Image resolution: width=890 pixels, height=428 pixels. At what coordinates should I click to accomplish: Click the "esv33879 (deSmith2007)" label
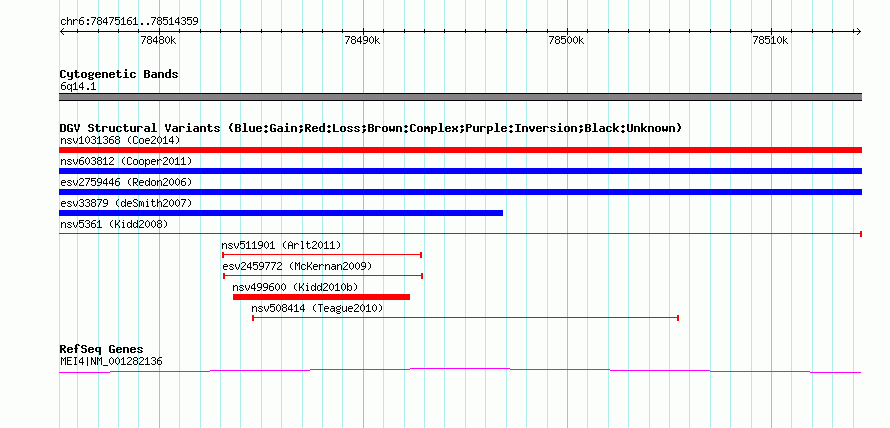[126, 203]
